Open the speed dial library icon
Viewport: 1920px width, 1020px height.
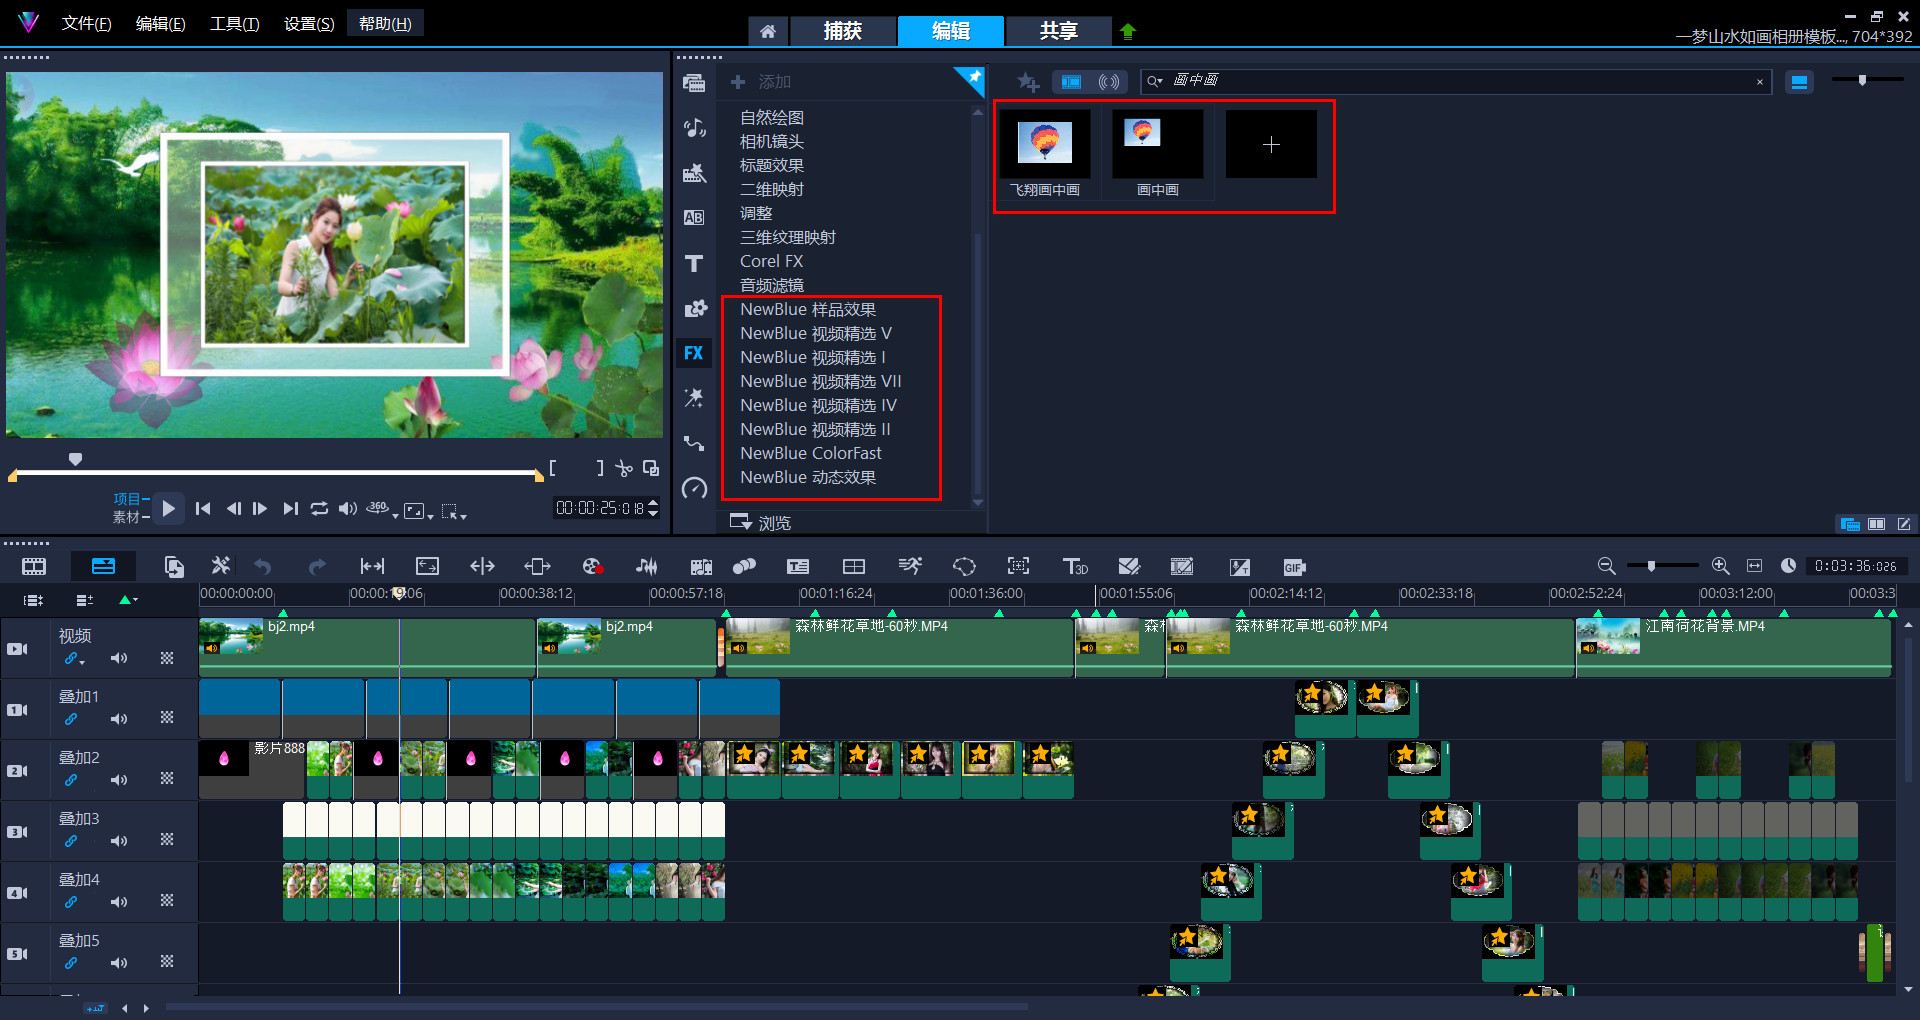tap(693, 488)
